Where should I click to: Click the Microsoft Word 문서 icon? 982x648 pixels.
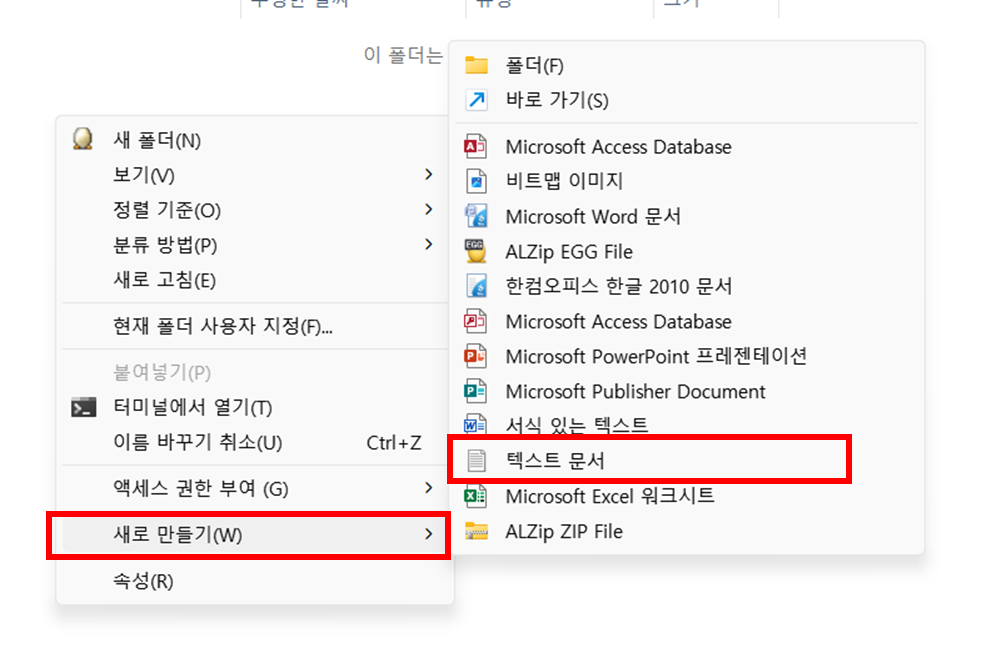(476, 217)
